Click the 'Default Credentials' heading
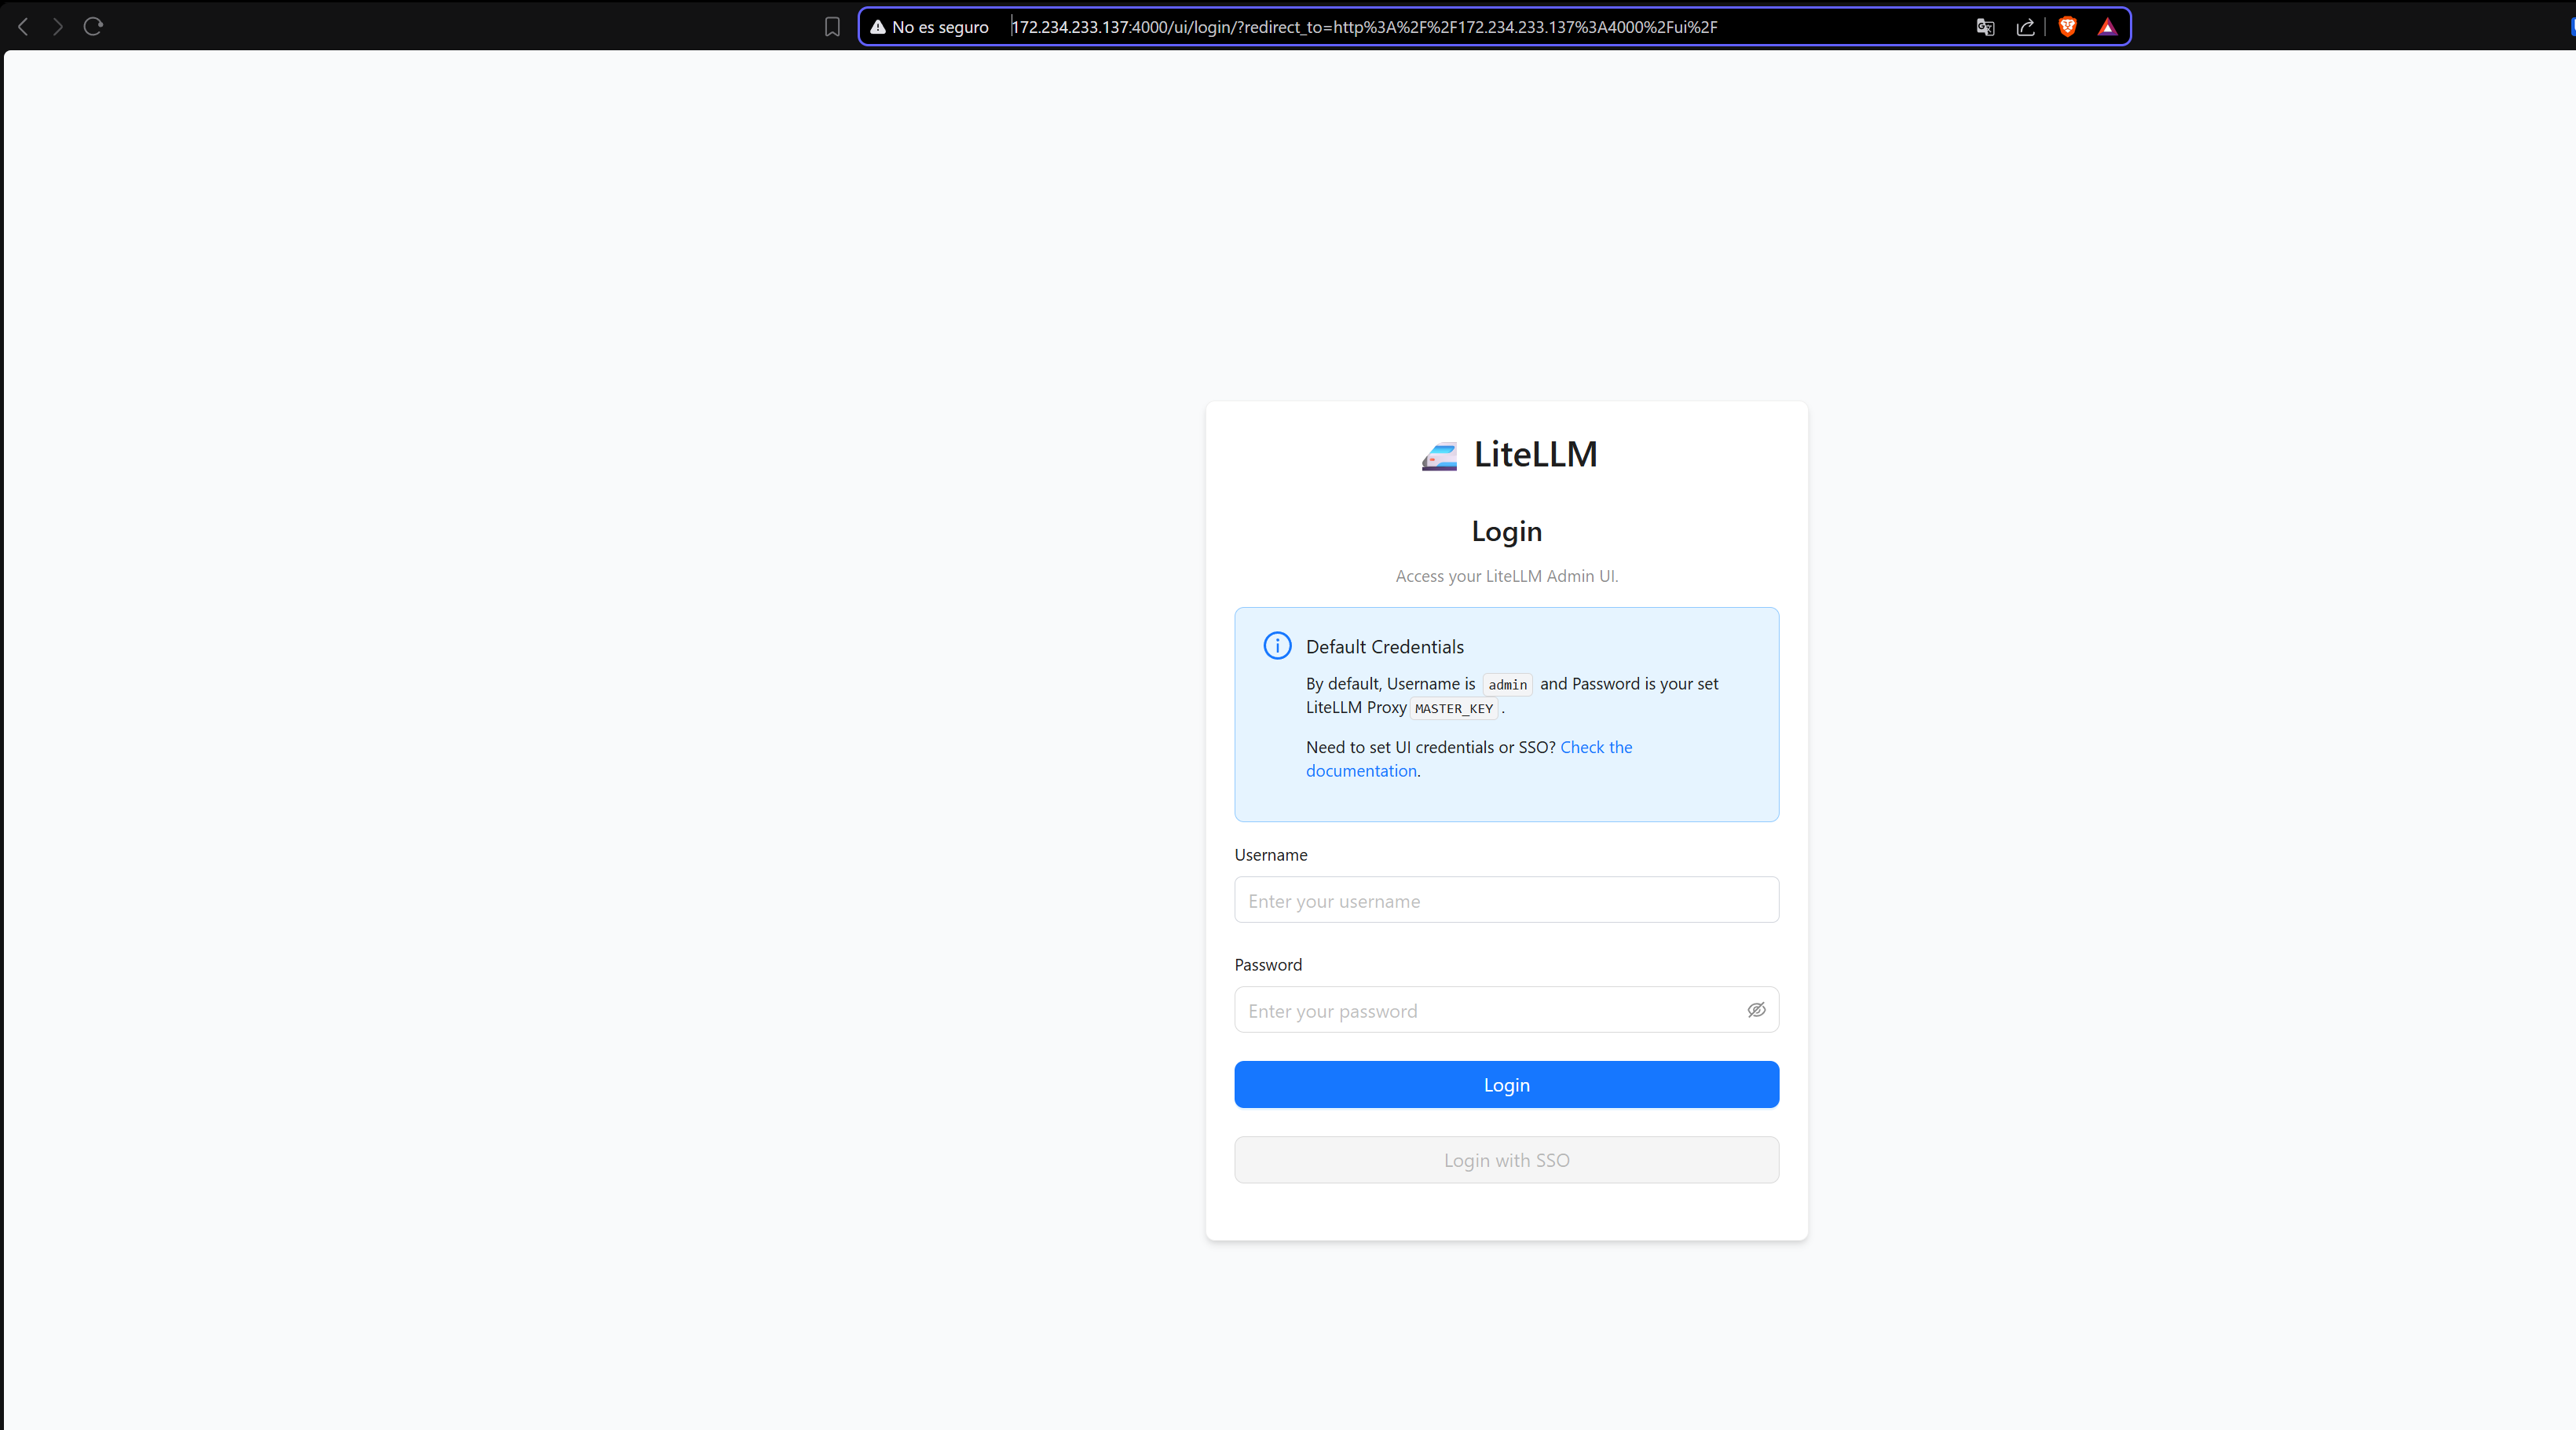The height and width of the screenshot is (1430, 2576). (x=1384, y=647)
